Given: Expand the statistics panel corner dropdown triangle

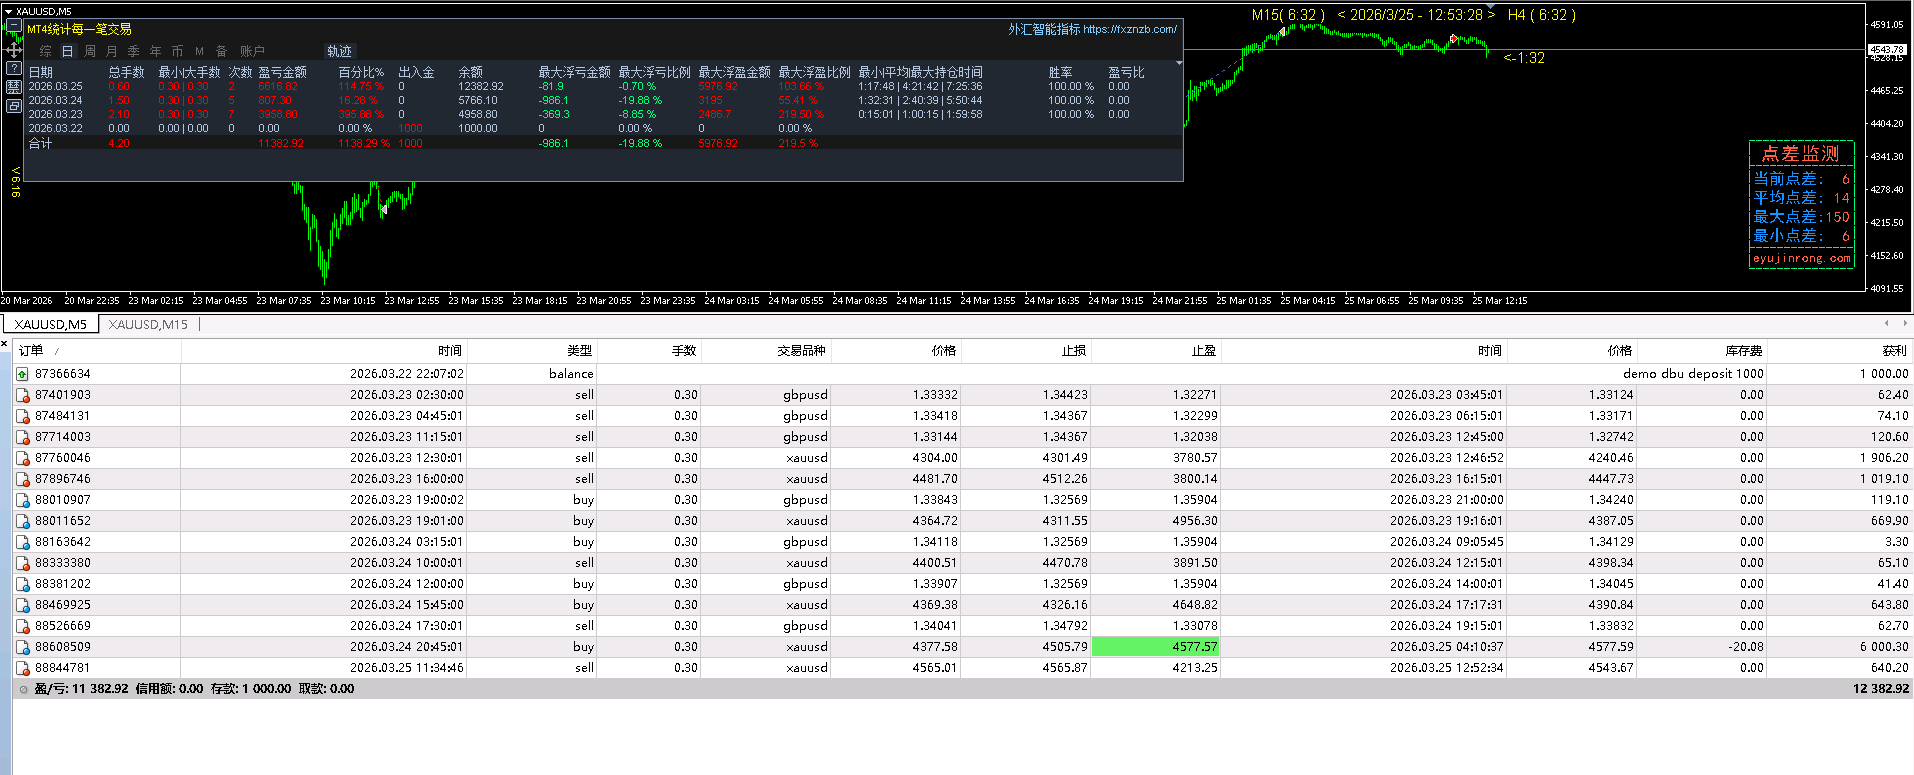Looking at the screenshot, I should point(1179,63).
